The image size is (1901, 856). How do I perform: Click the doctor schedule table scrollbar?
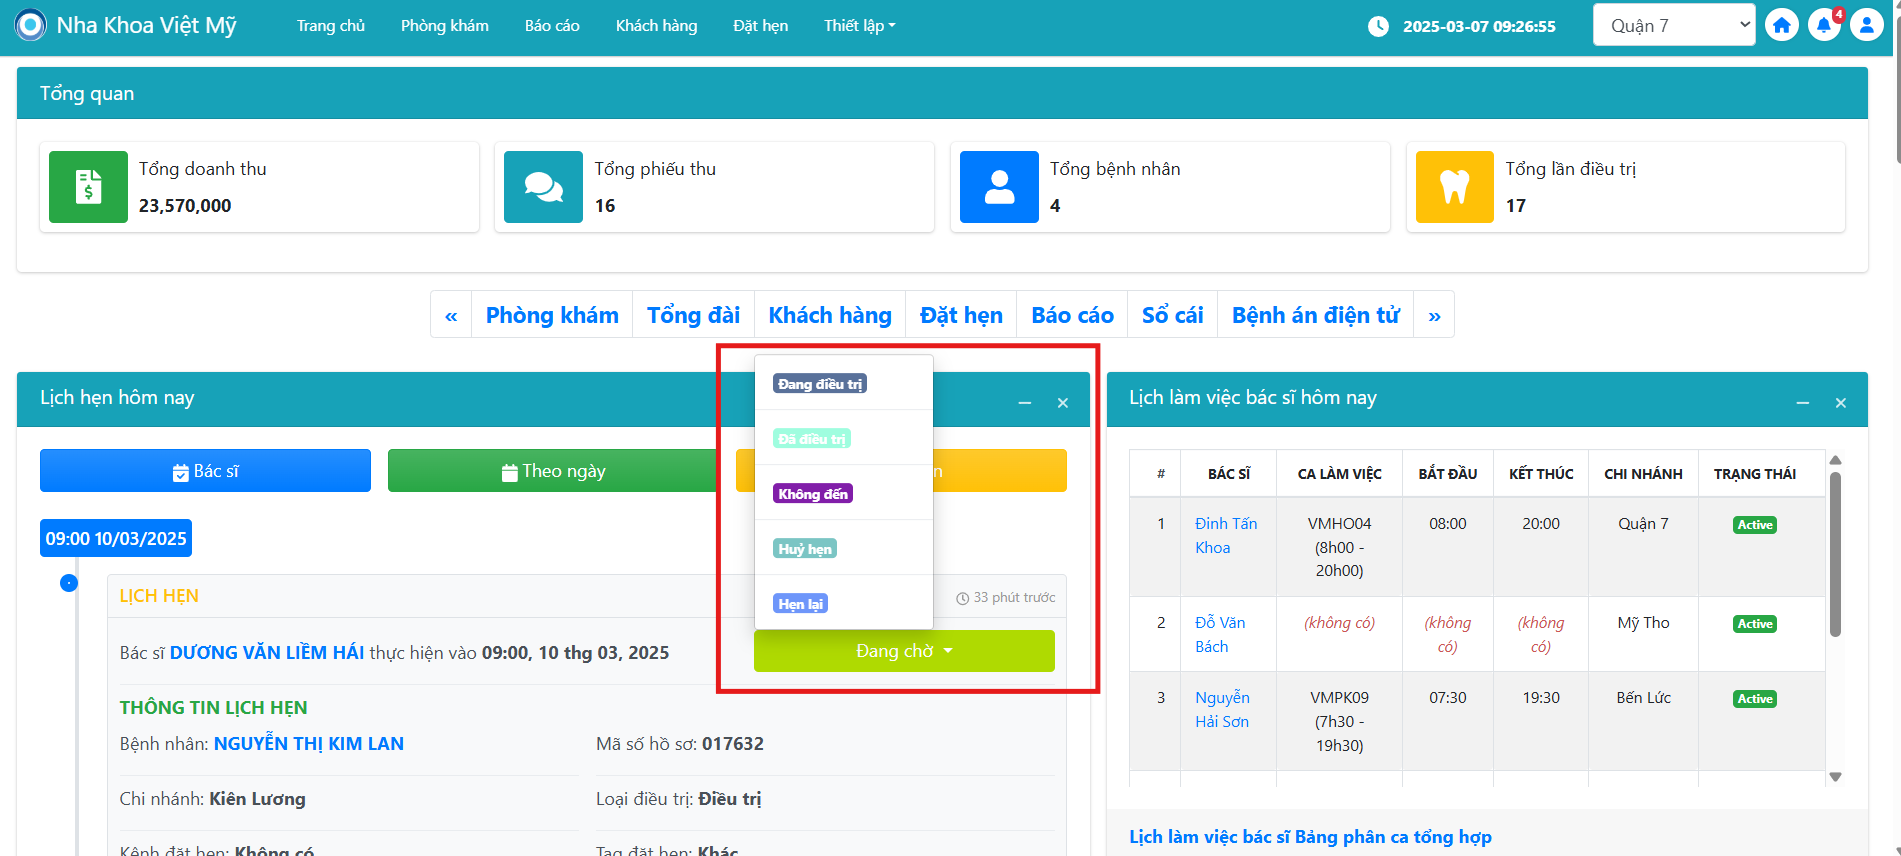1835,555
